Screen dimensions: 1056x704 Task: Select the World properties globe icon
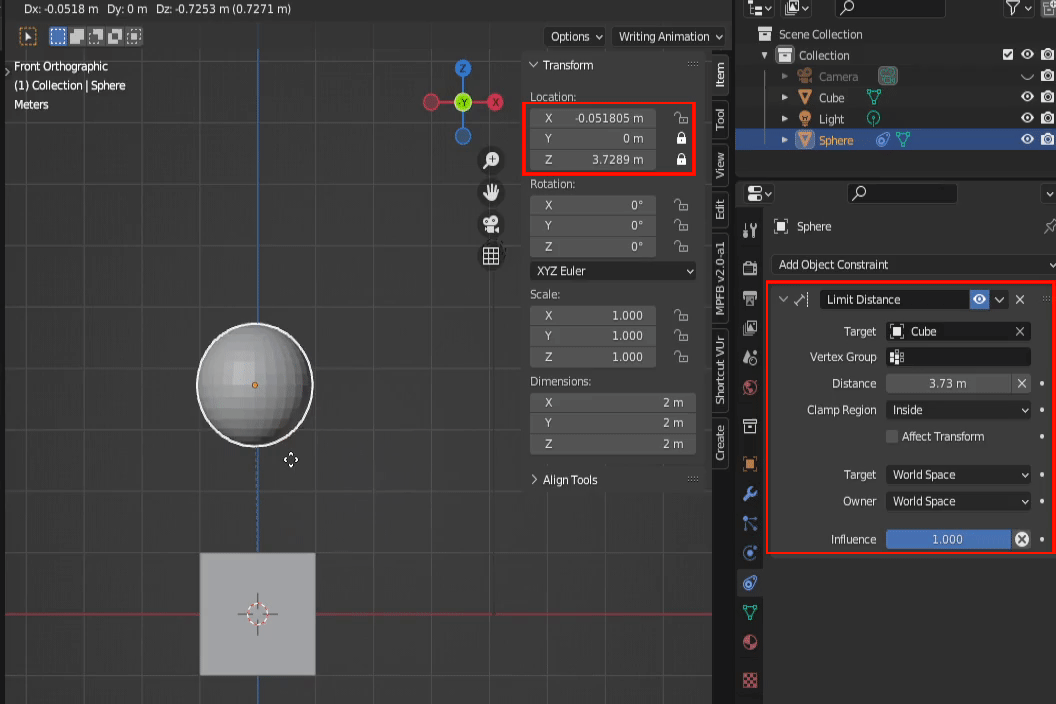click(x=749, y=387)
